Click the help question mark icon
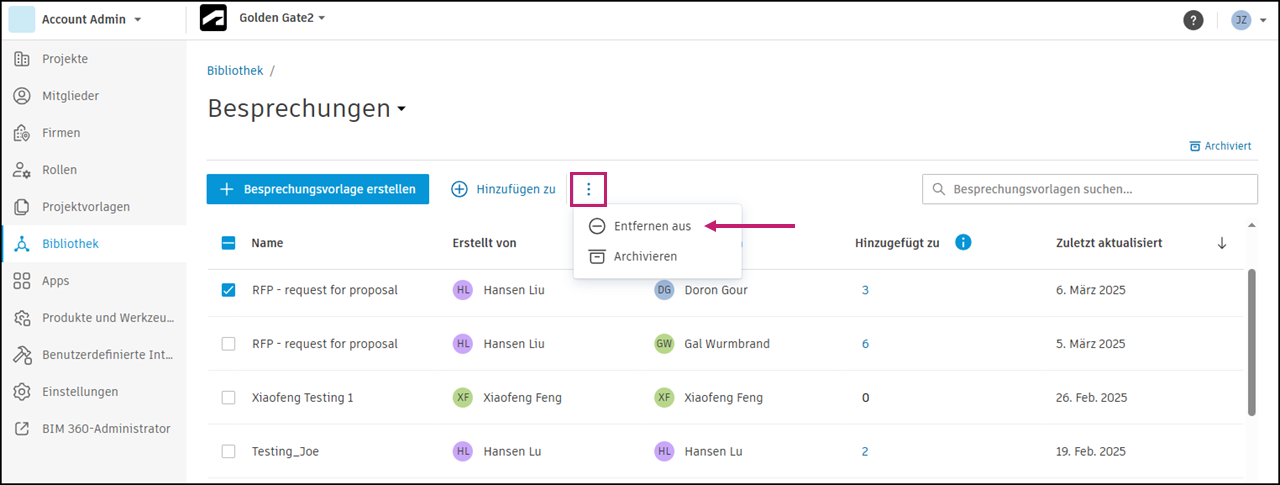This screenshot has width=1280, height=485. tap(1192, 20)
